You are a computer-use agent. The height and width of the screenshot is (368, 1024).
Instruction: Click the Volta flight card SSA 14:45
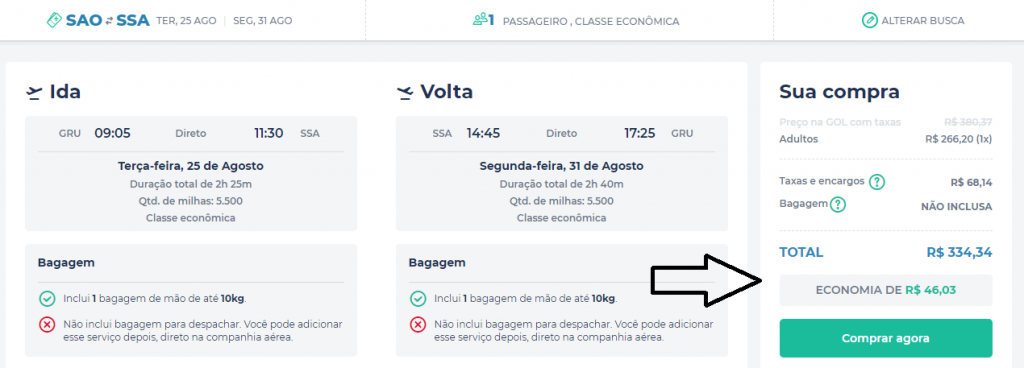coord(562,174)
